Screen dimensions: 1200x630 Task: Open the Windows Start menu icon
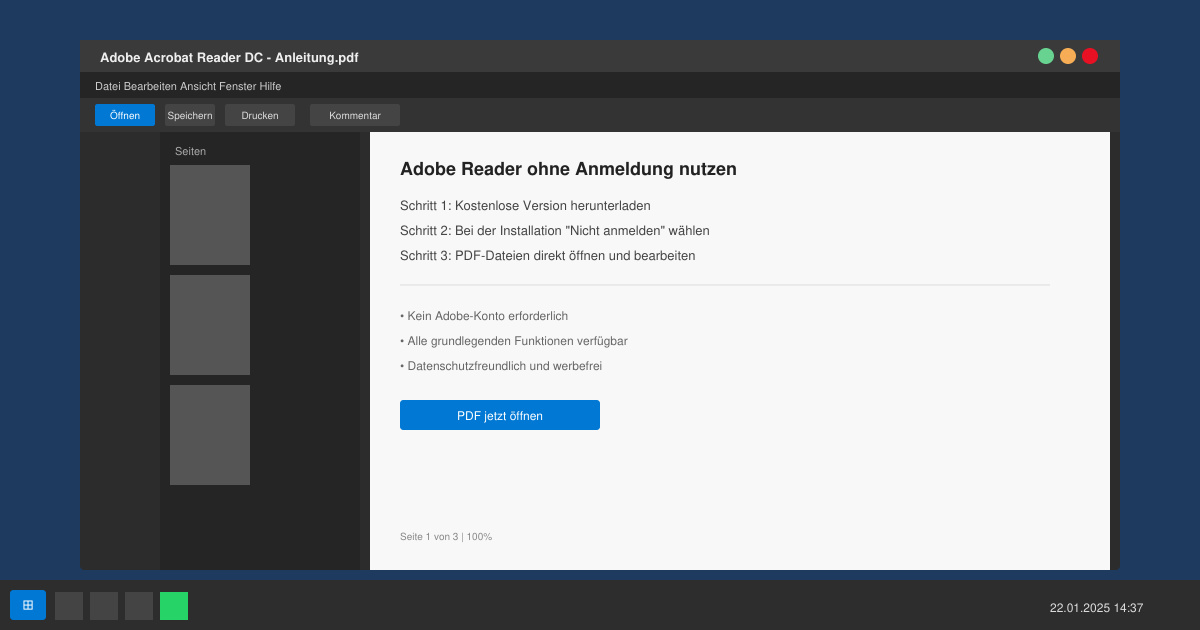pyautogui.click(x=28, y=605)
